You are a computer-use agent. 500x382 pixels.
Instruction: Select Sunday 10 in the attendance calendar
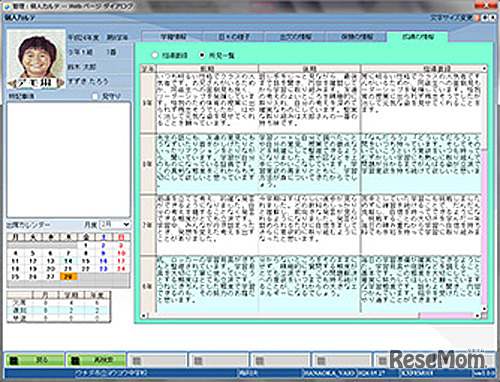[121, 253]
